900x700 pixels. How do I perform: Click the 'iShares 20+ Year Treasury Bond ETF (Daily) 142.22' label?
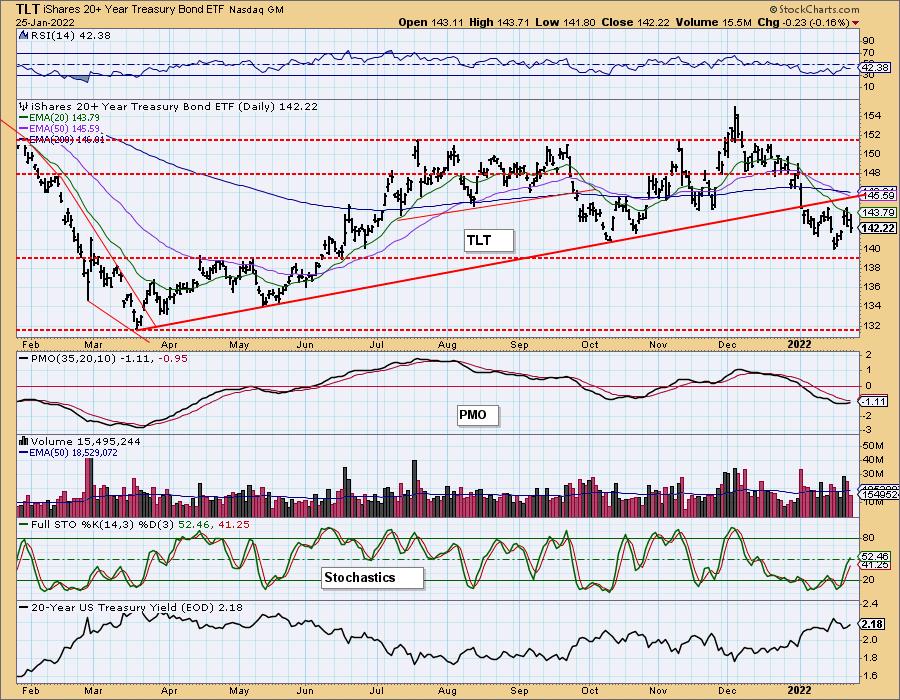pyautogui.click(x=174, y=107)
